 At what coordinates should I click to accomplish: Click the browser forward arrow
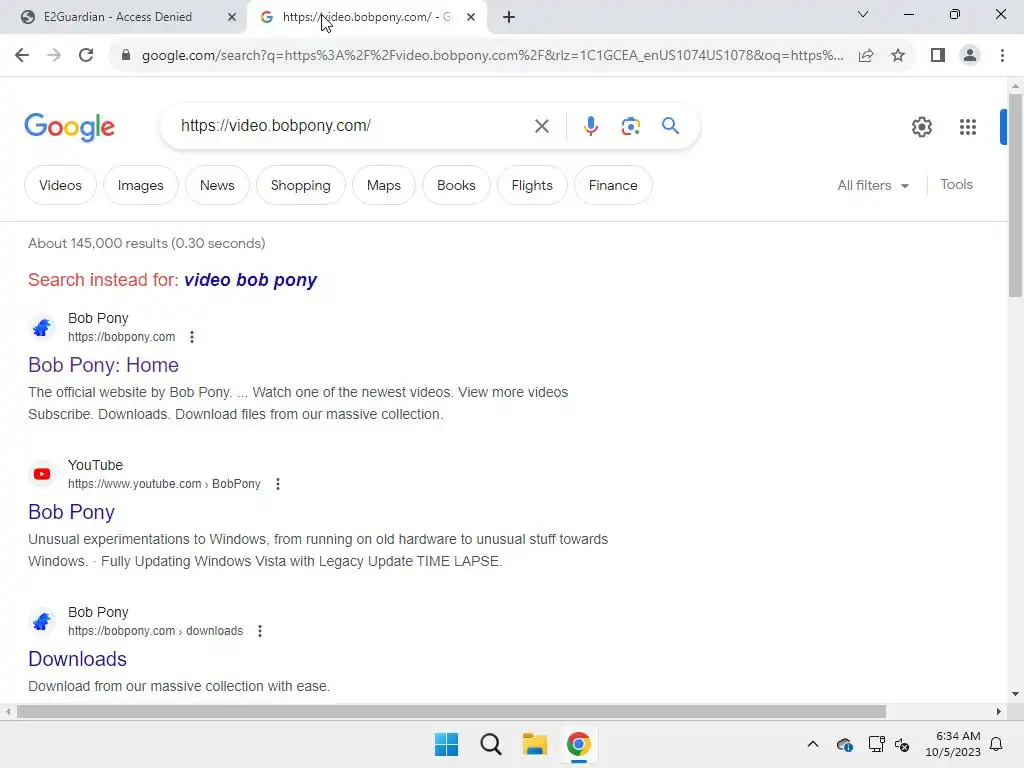54,56
